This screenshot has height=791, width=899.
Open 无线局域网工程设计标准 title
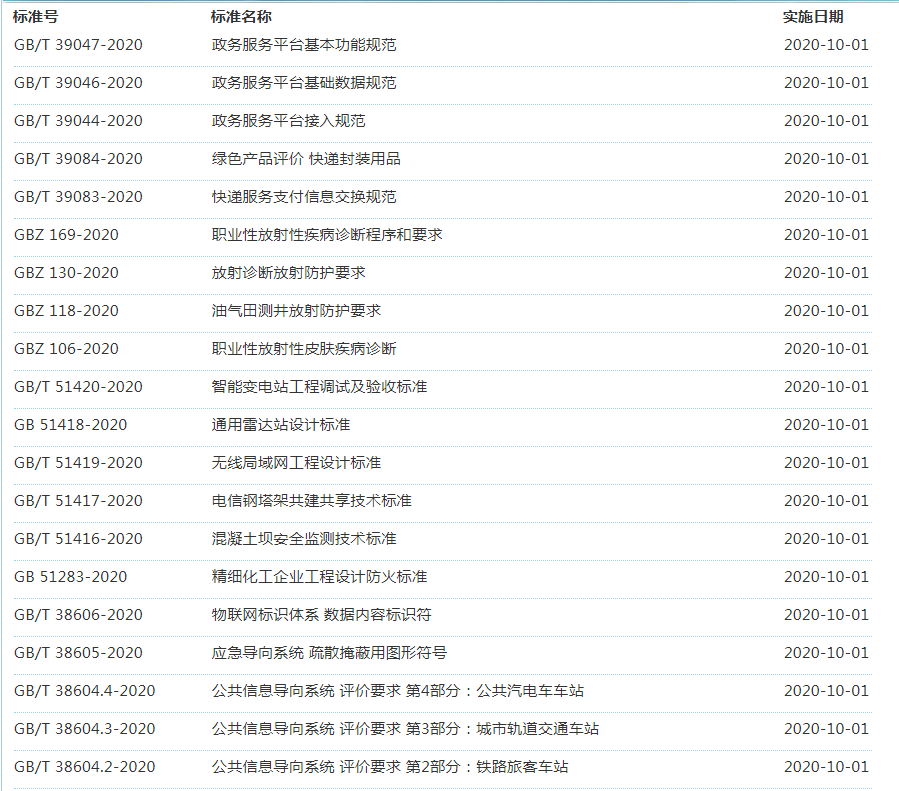coord(296,463)
